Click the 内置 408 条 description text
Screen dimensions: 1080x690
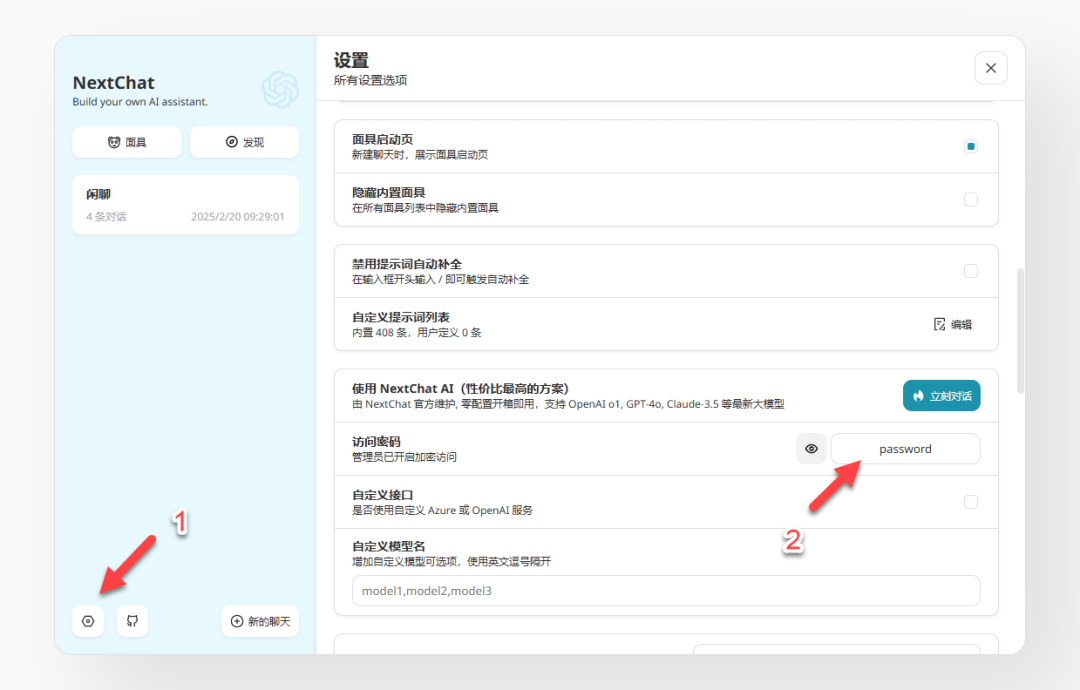(x=417, y=333)
